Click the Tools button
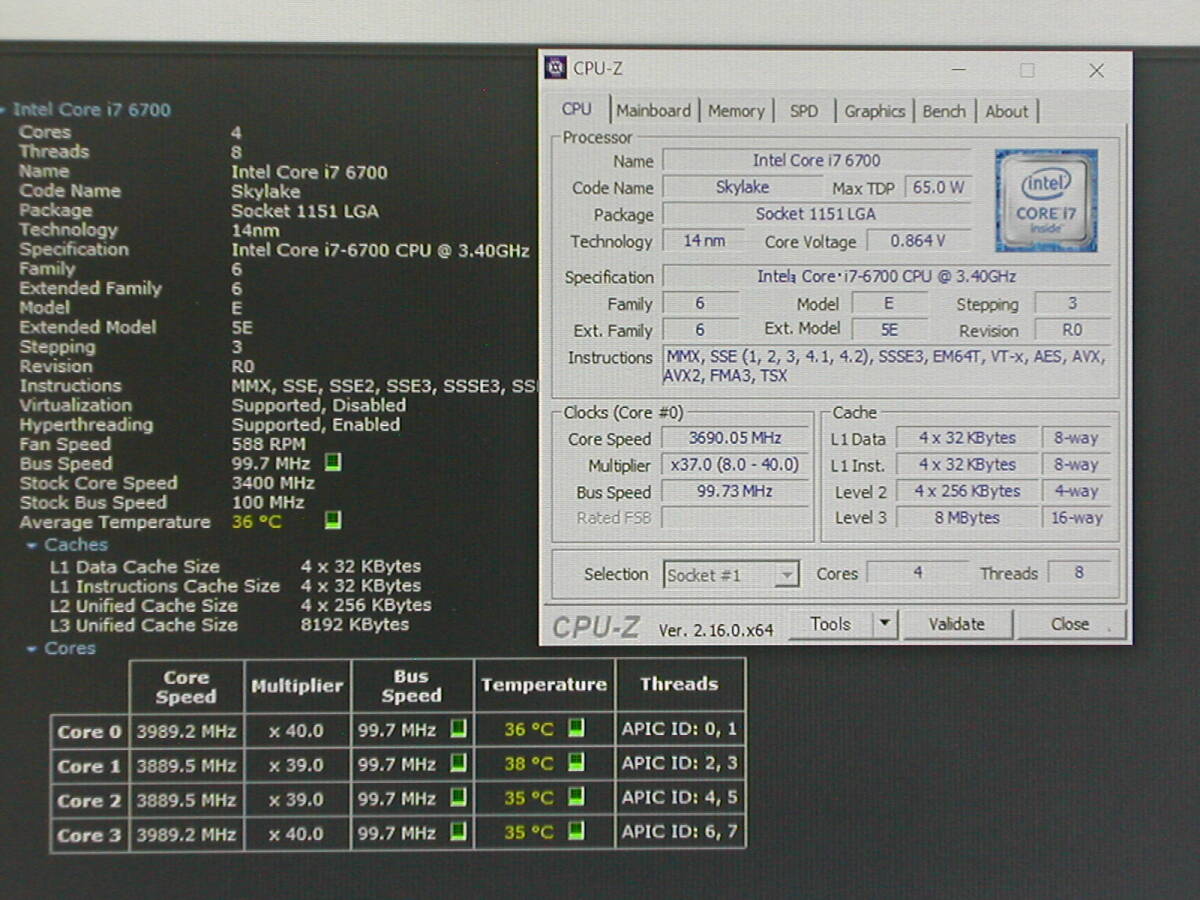The image size is (1200, 900). (830, 624)
